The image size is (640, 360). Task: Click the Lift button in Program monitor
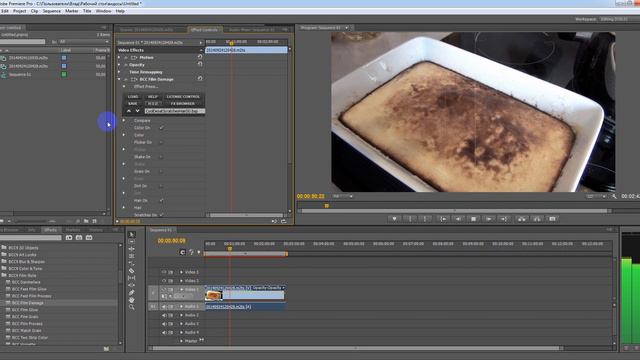[x=522, y=219]
